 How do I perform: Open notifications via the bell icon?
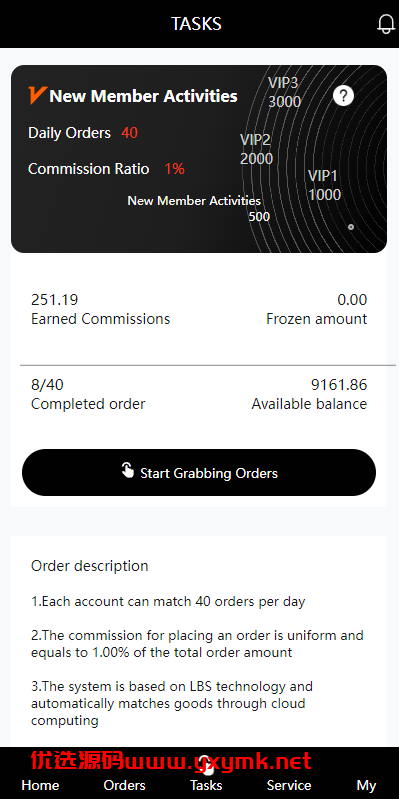386,24
